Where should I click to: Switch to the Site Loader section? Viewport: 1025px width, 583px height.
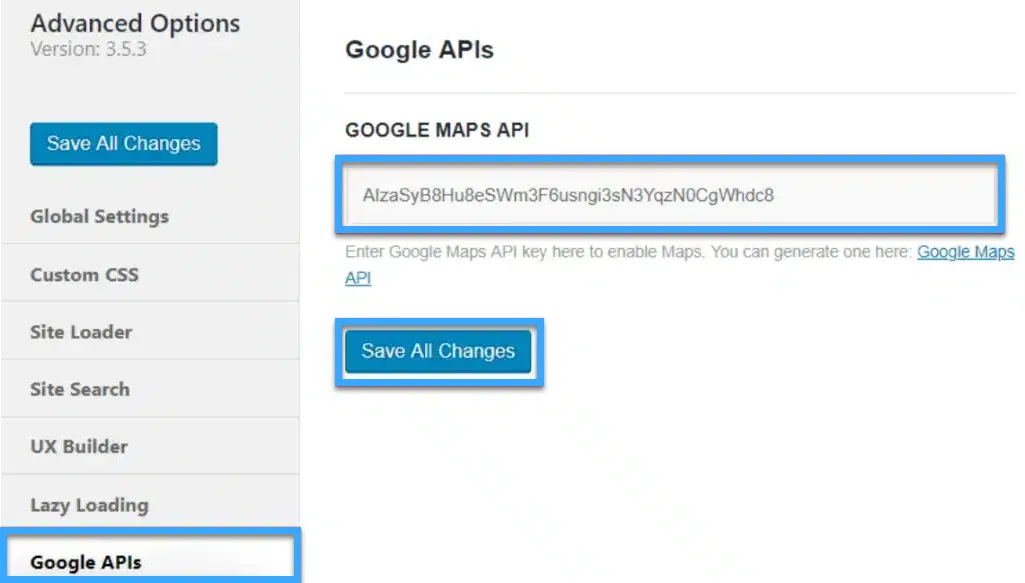pyautogui.click(x=81, y=332)
